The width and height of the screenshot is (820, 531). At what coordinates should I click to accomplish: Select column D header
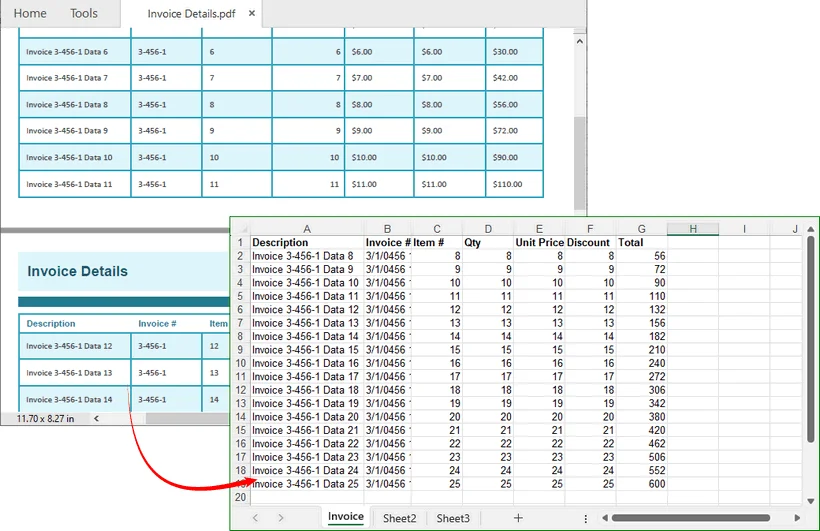click(488, 229)
